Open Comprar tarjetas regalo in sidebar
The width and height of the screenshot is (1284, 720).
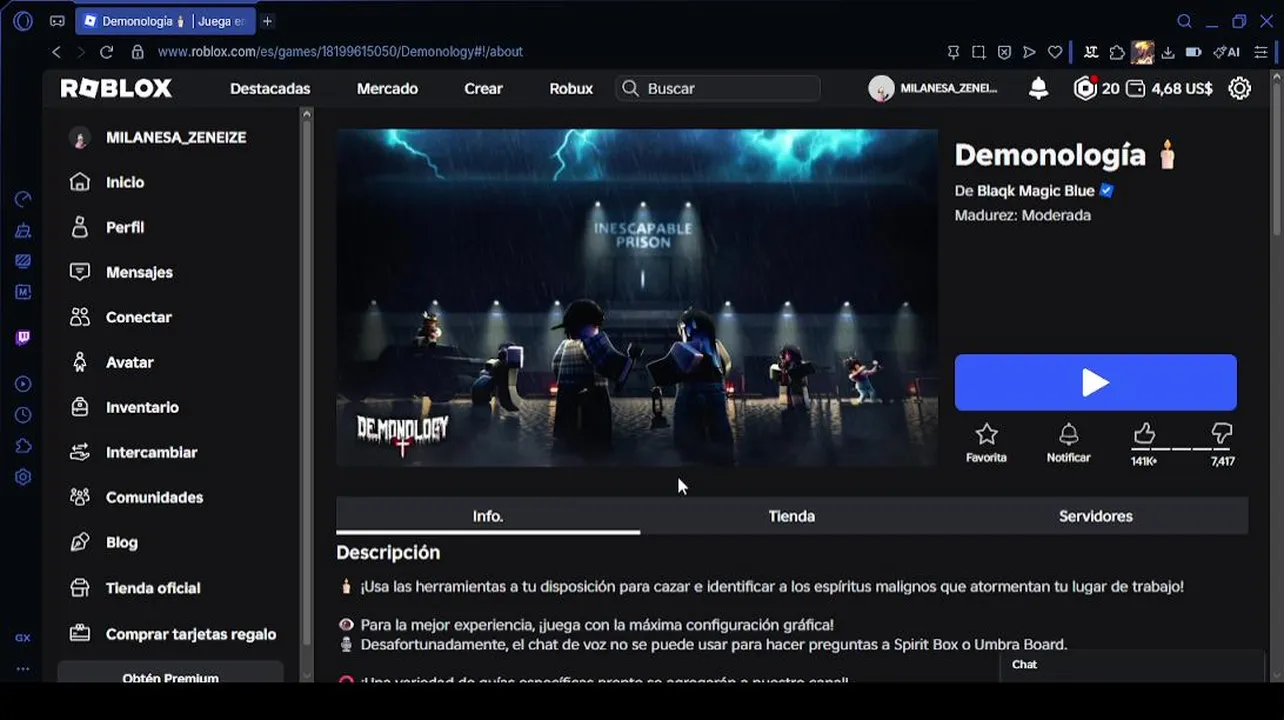coord(172,634)
